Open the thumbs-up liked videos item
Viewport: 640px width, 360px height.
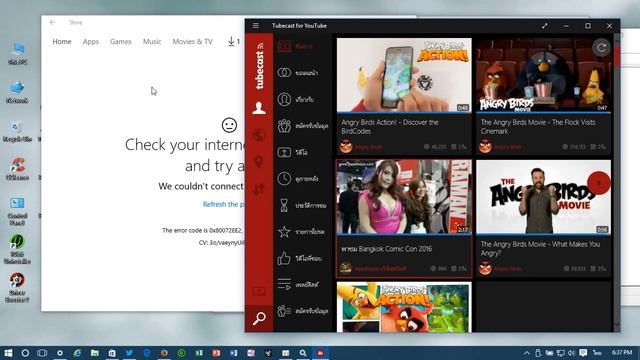302,258
